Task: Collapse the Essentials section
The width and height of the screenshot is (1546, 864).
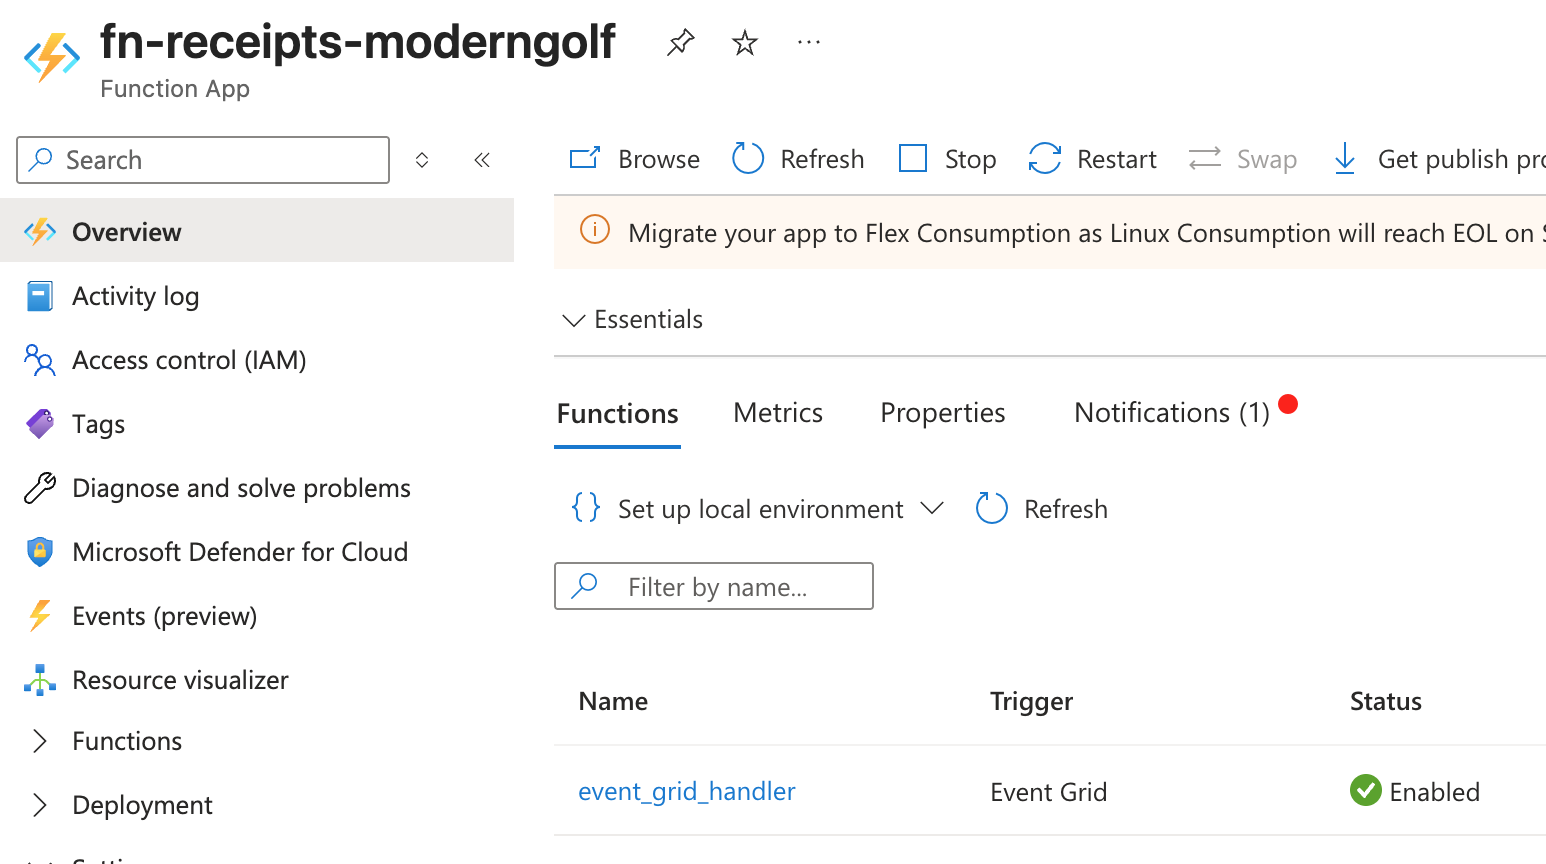Action: 574,320
